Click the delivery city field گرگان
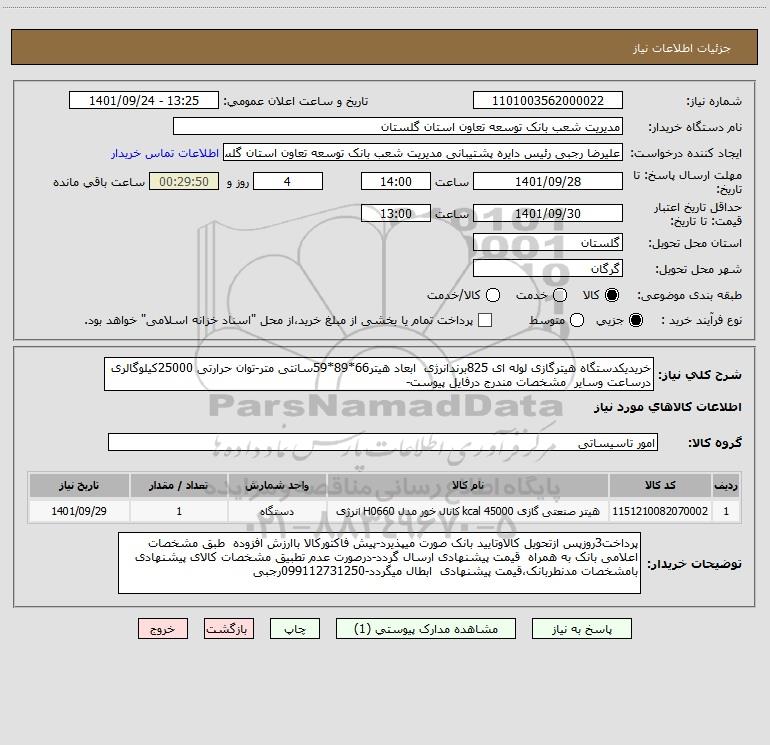 point(548,269)
